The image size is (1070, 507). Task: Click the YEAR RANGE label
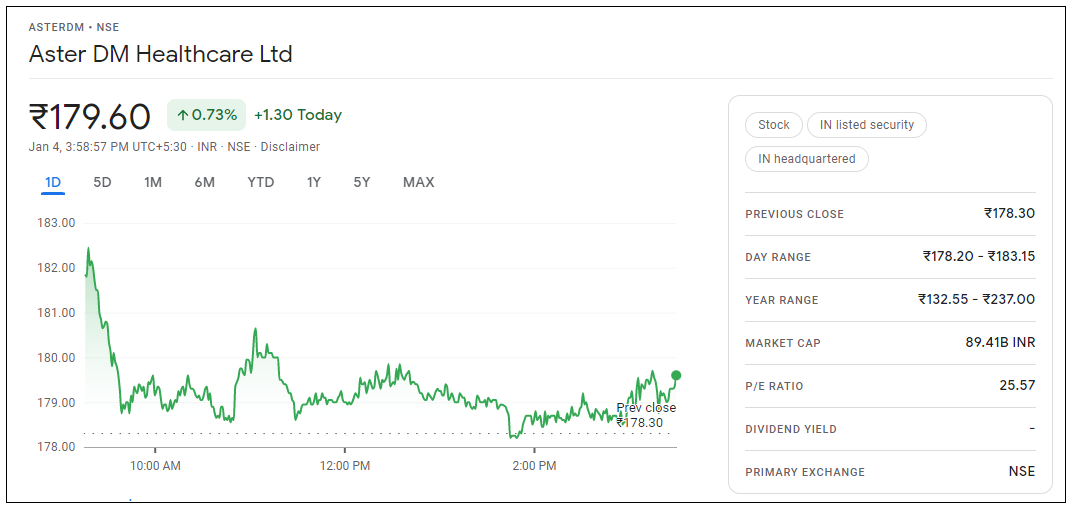coord(781,300)
